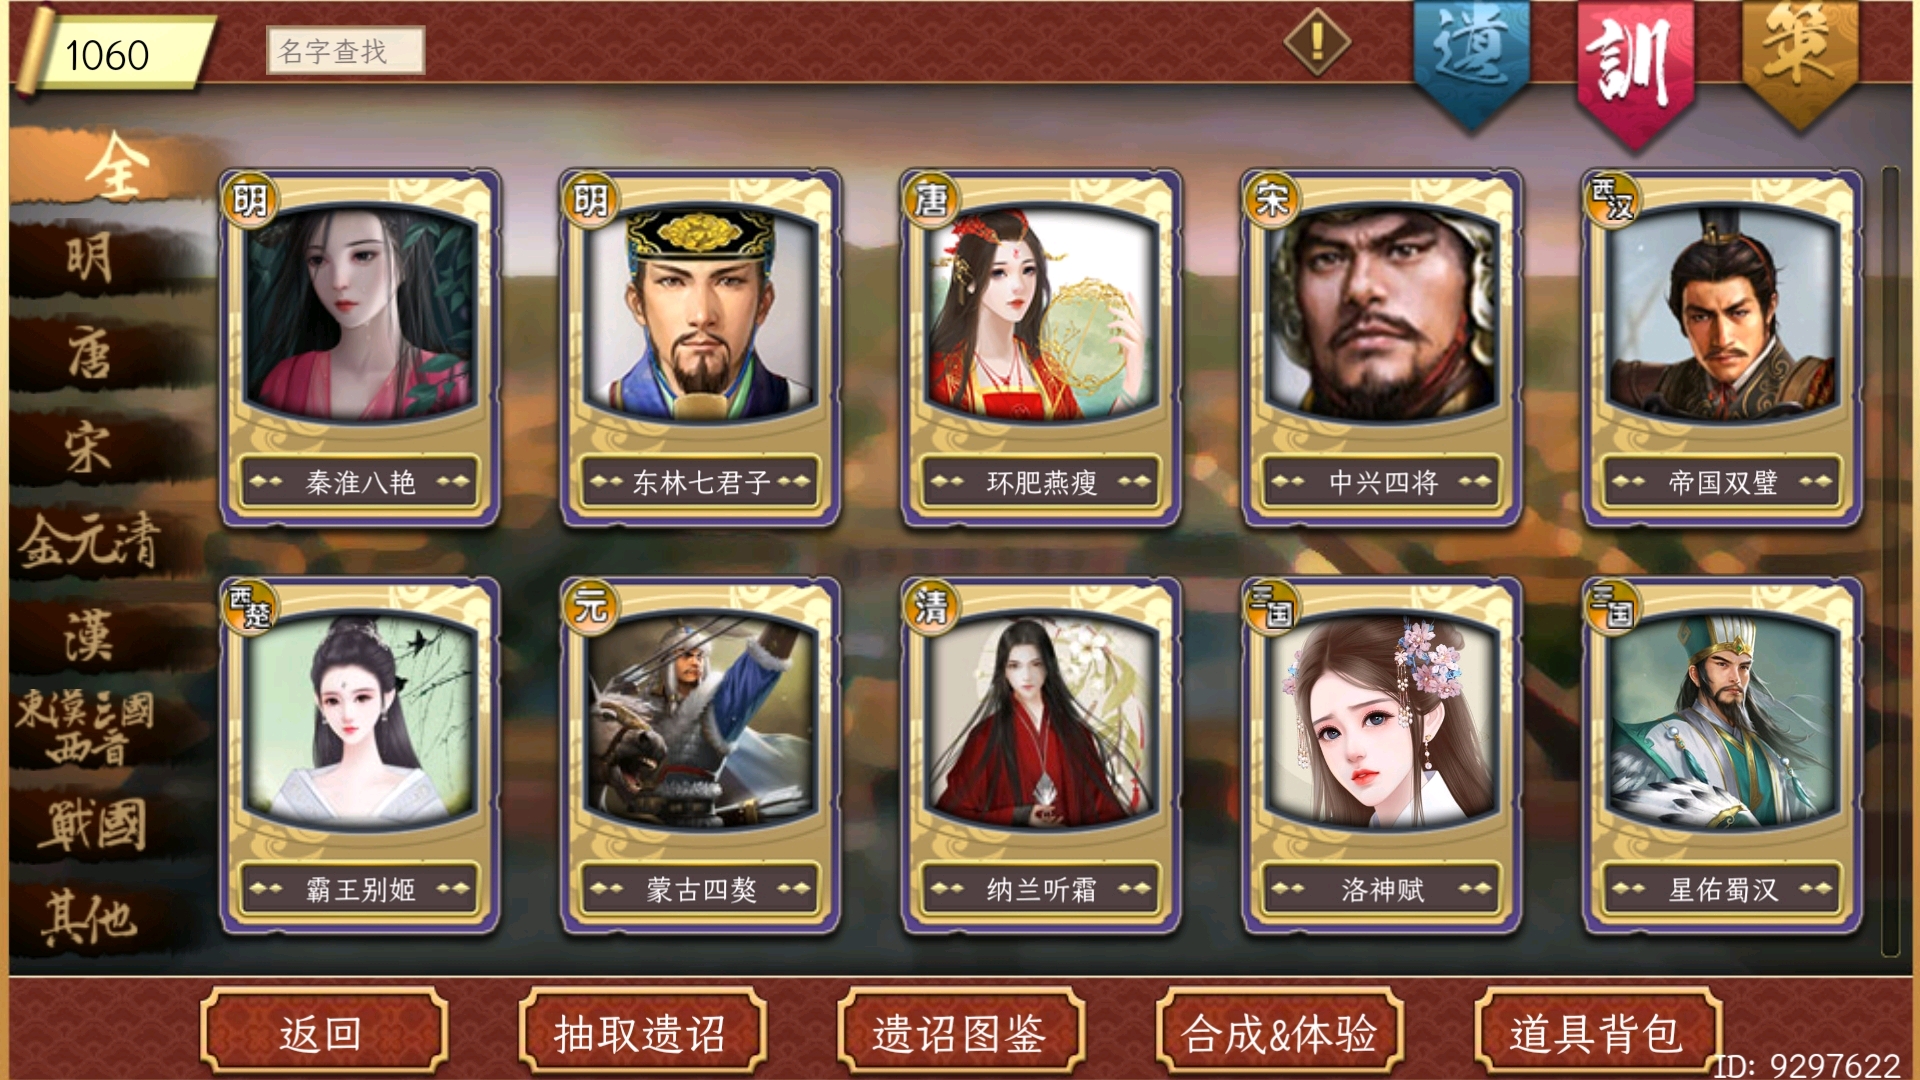Select the 东林七君子 card
1920x1080 pixels.
click(700, 347)
